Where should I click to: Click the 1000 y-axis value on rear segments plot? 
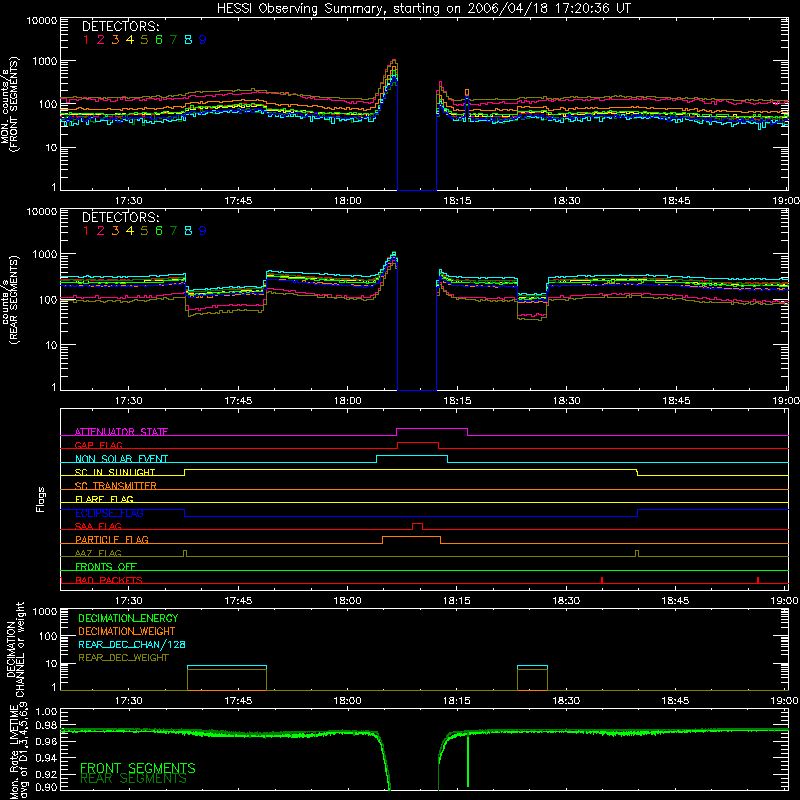(45, 254)
